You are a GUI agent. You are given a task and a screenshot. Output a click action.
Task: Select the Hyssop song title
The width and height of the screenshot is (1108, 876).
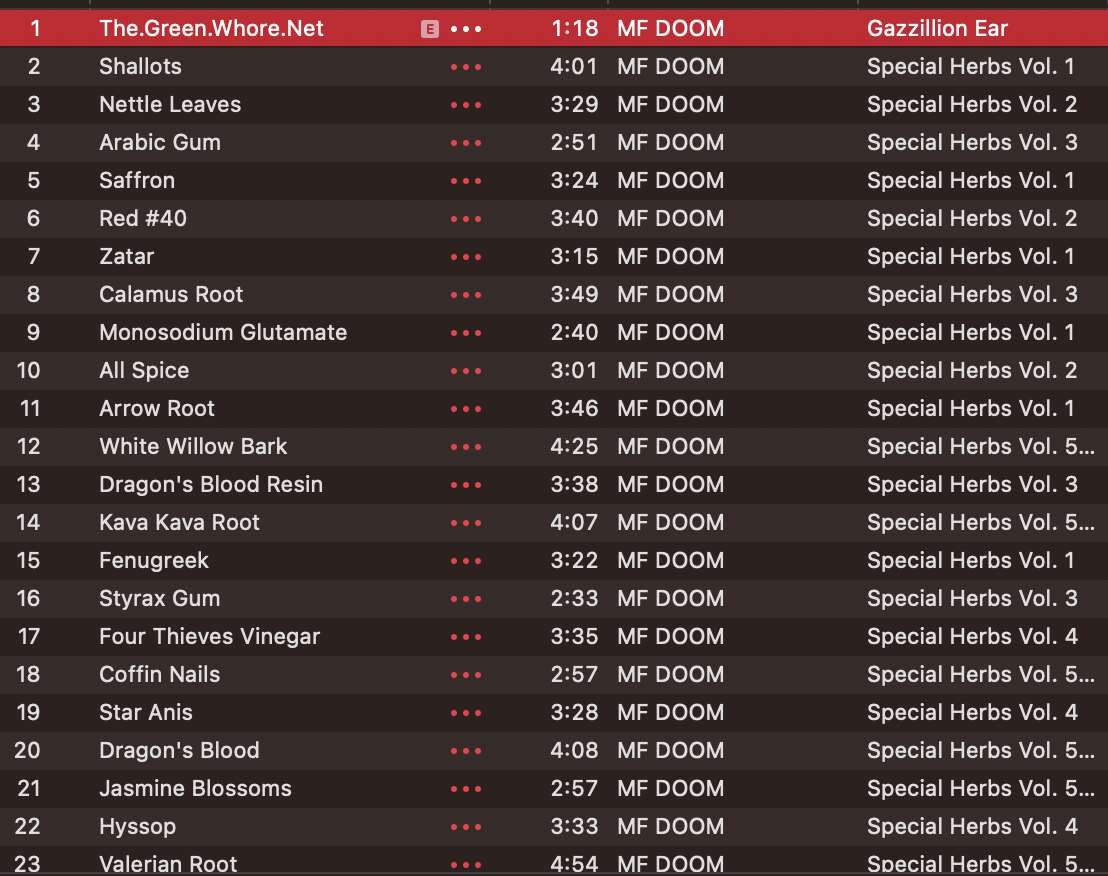click(138, 827)
